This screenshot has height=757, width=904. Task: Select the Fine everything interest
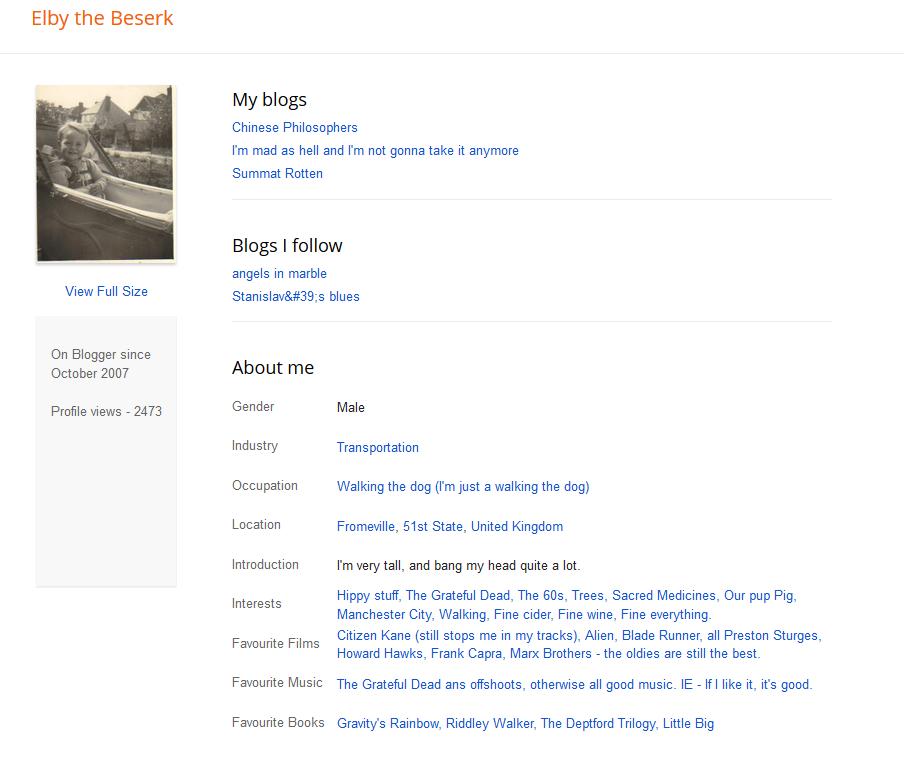(665, 615)
